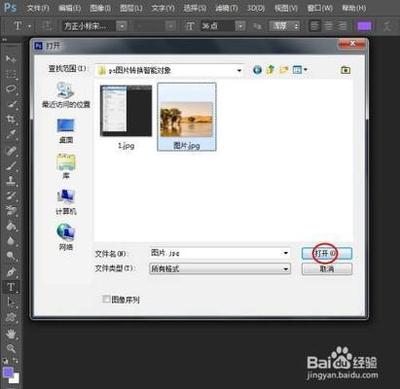Image resolution: width=400 pixels, height=389 pixels.
Task: Select the Healing Brush tool
Action: (x=11, y=150)
